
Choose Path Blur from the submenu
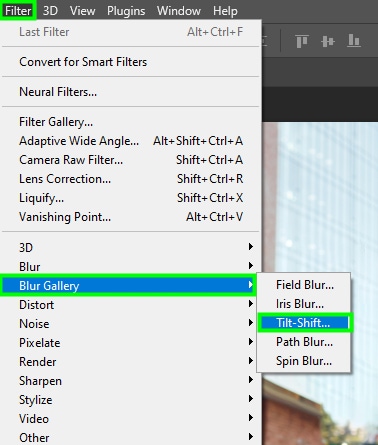click(x=305, y=342)
